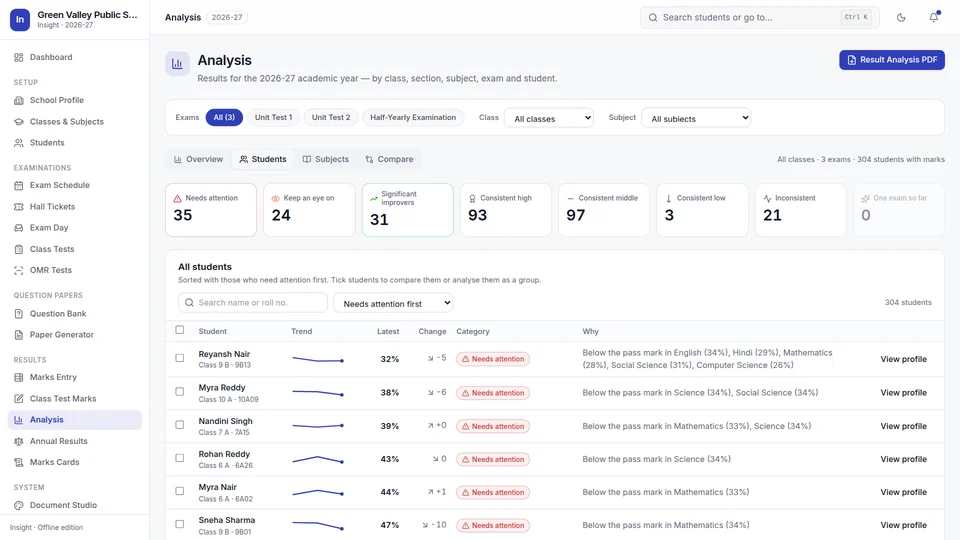Open the Exam Day icon

click(18, 227)
